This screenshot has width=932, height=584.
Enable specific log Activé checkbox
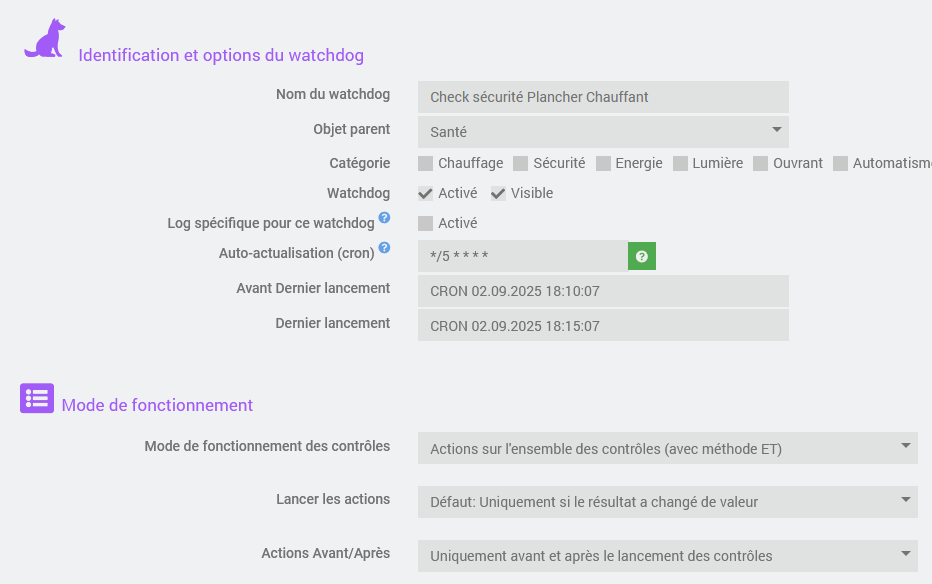426,223
